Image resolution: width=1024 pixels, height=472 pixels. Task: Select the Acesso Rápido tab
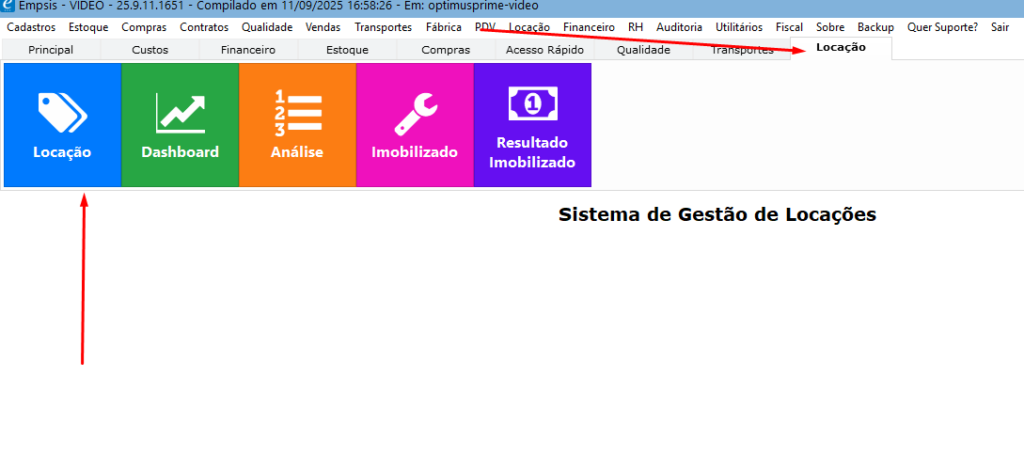pos(545,49)
